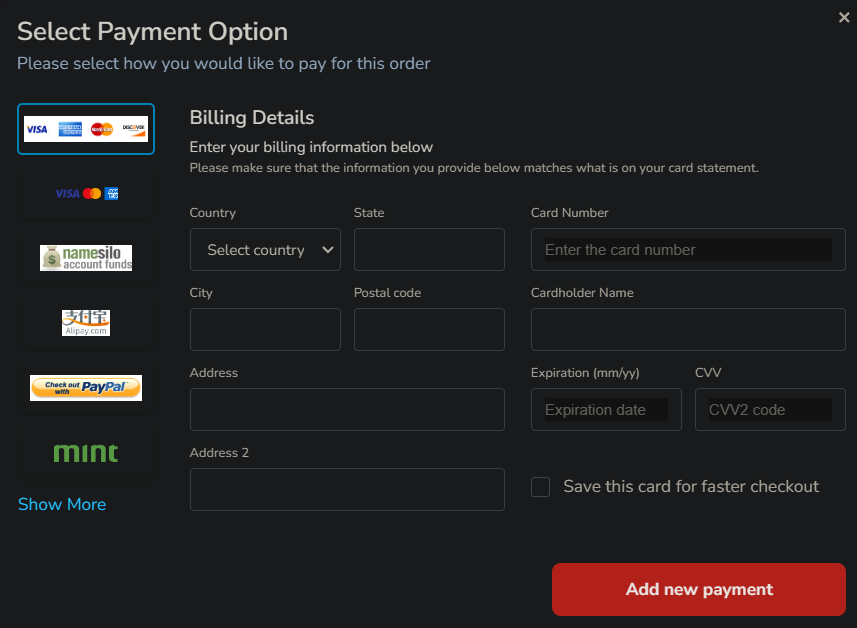
Task: Choose Check out with PayPal option
Action: pyautogui.click(x=86, y=387)
